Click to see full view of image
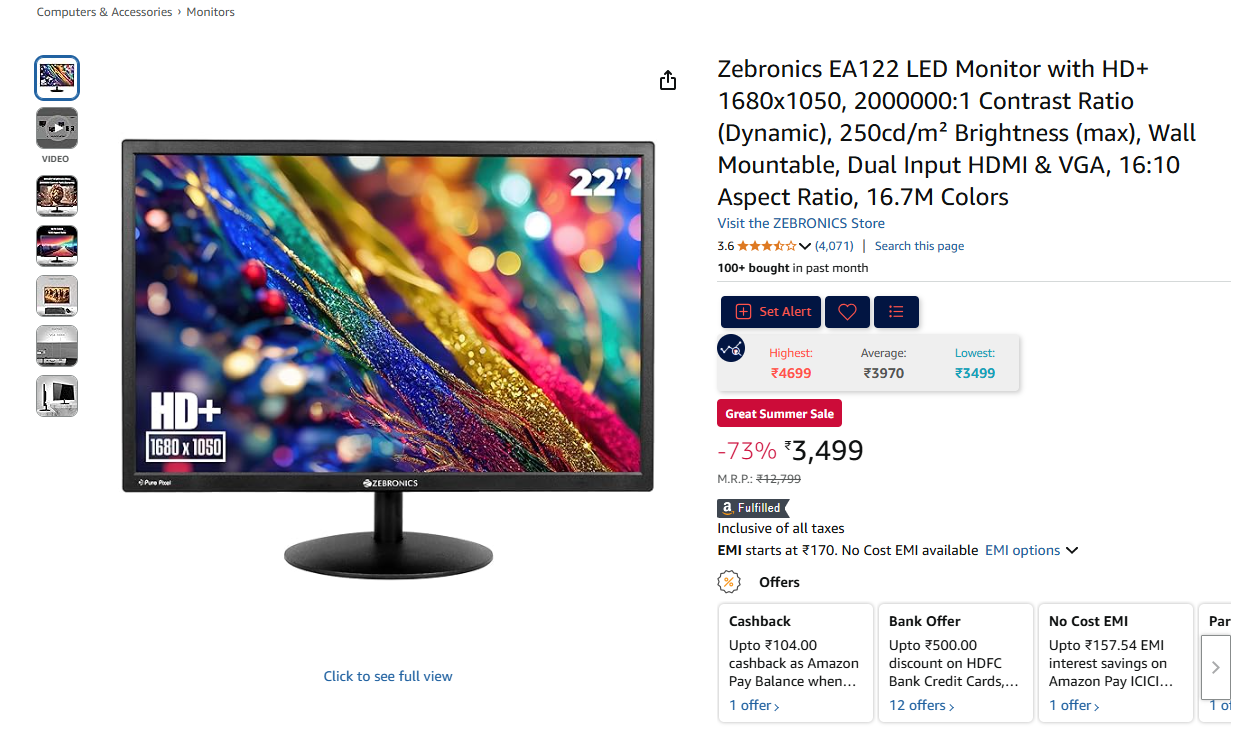This screenshot has height=735, width=1253. pyautogui.click(x=388, y=676)
